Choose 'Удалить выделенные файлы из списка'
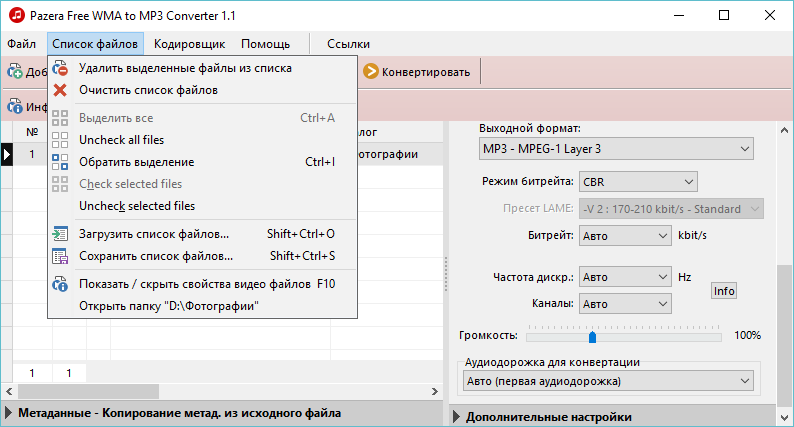The width and height of the screenshot is (794, 427). point(203,68)
